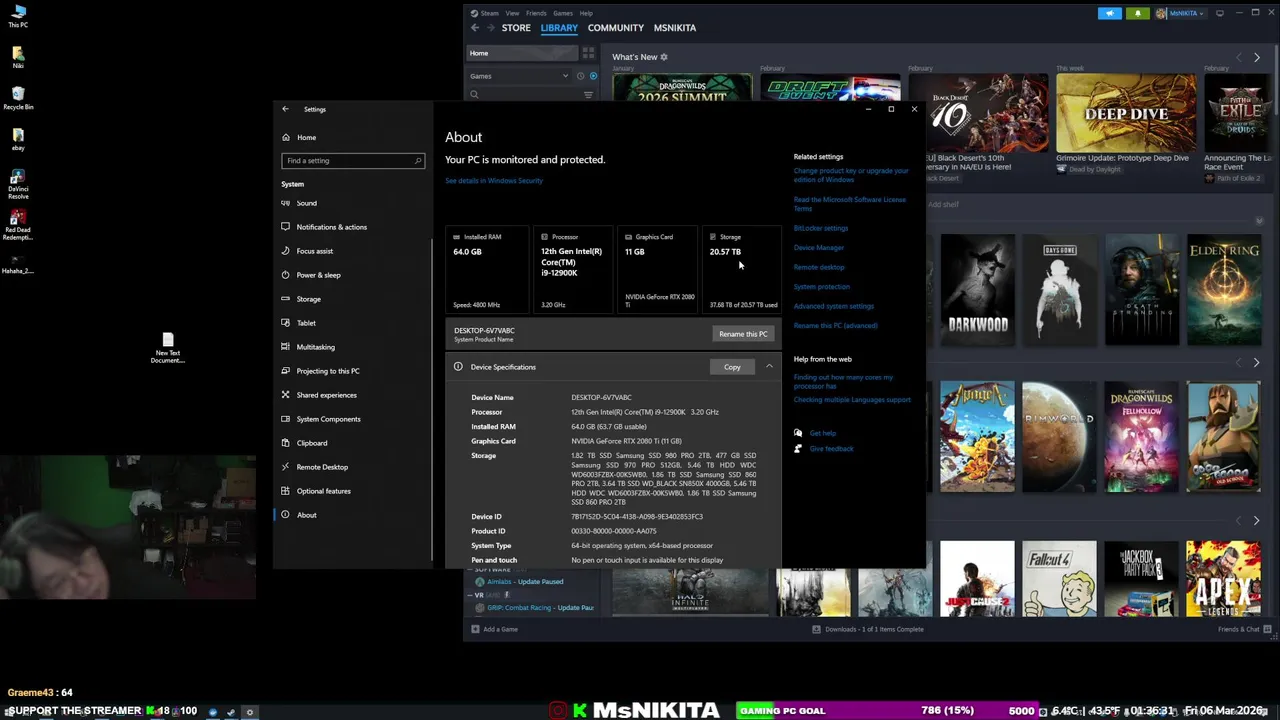Open Steam Friends menu
This screenshot has width=1280, height=720.
536,13
